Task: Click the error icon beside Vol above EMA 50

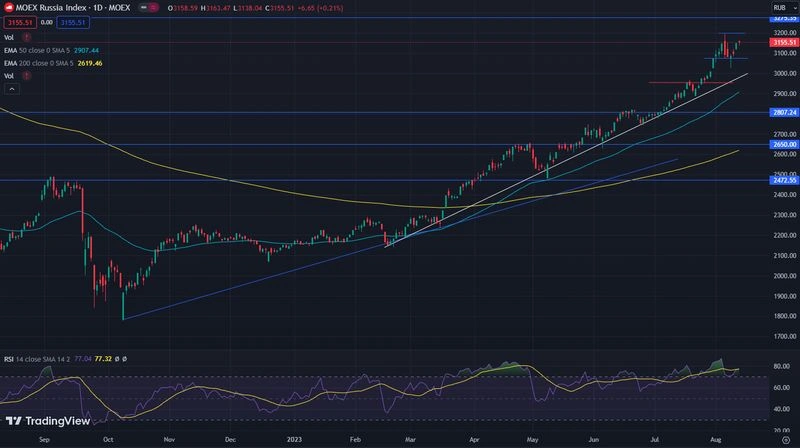Action: pyautogui.click(x=27, y=37)
